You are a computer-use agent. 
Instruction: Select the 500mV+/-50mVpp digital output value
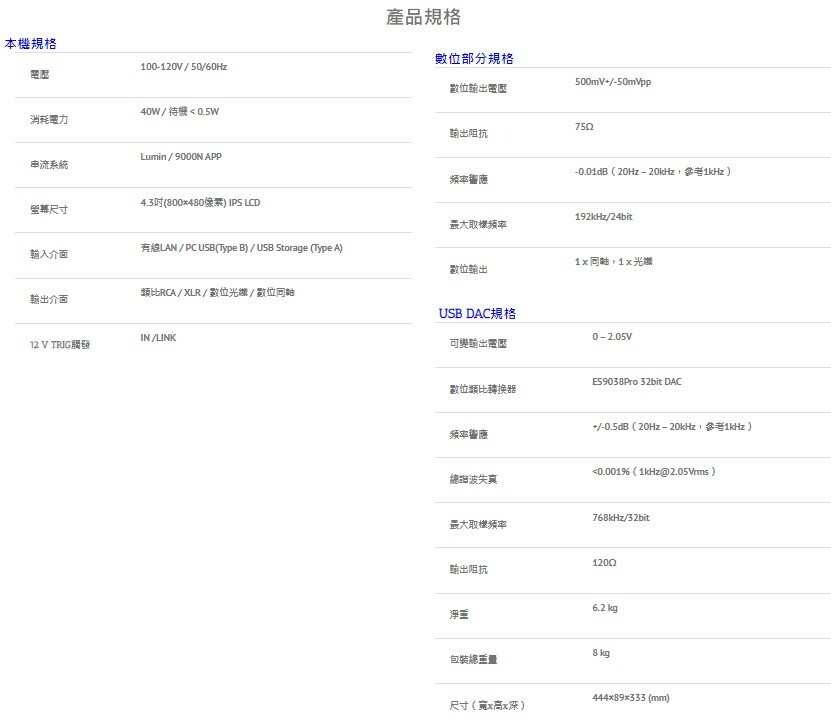coord(612,82)
